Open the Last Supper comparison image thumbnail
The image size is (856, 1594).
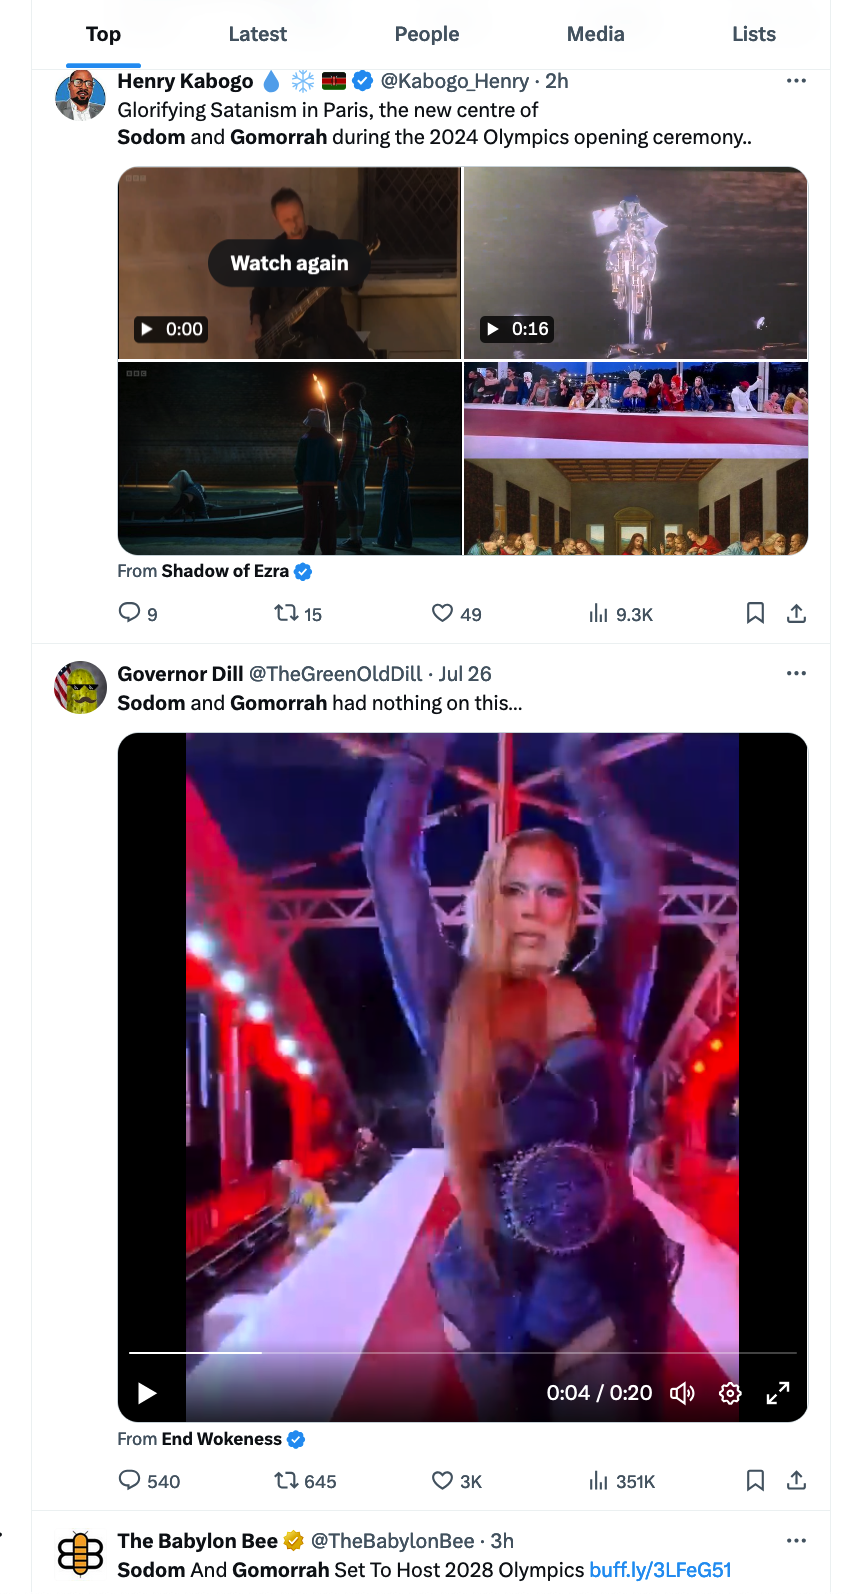tap(635, 458)
